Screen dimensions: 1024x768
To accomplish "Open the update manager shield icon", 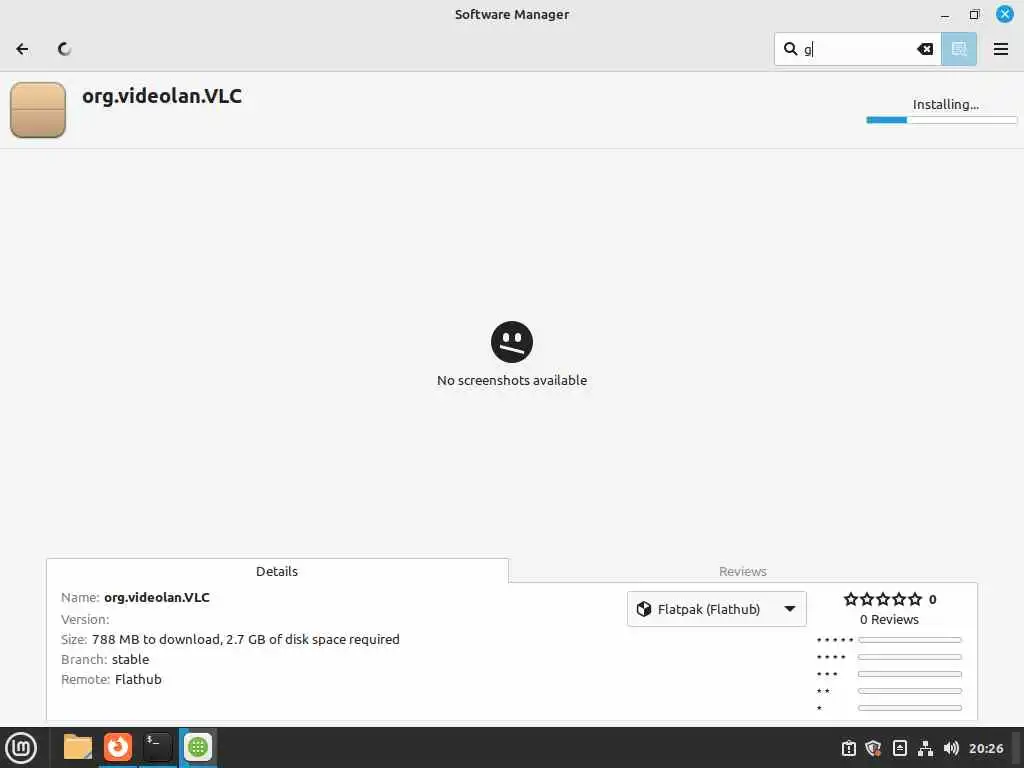I will [x=874, y=748].
